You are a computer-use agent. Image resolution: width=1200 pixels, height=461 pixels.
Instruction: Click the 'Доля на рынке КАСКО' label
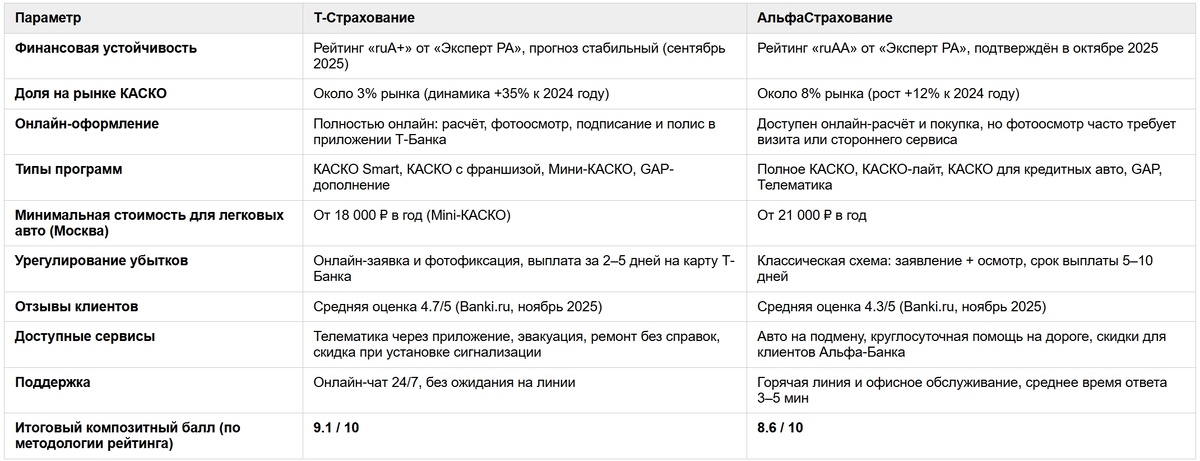91,93
